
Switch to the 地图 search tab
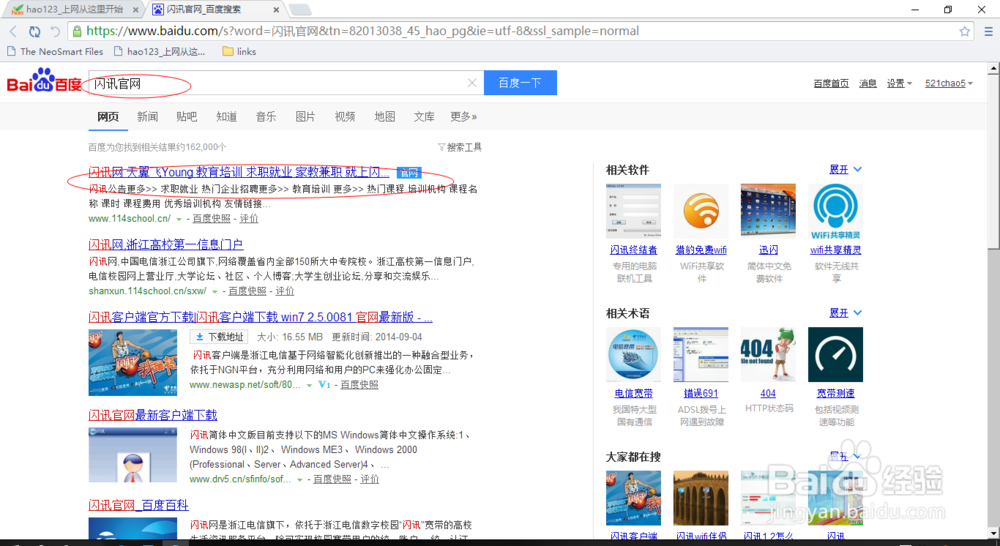[385, 117]
